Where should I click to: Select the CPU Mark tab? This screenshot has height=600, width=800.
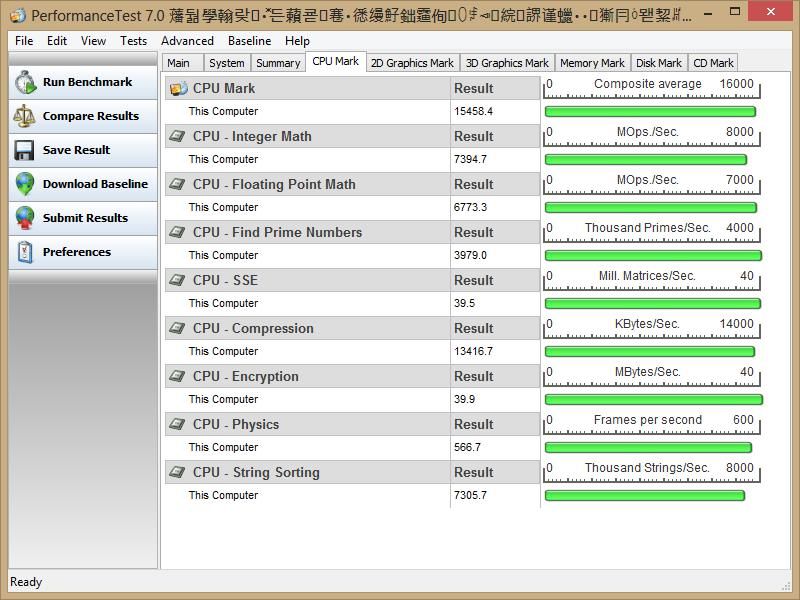point(336,62)
